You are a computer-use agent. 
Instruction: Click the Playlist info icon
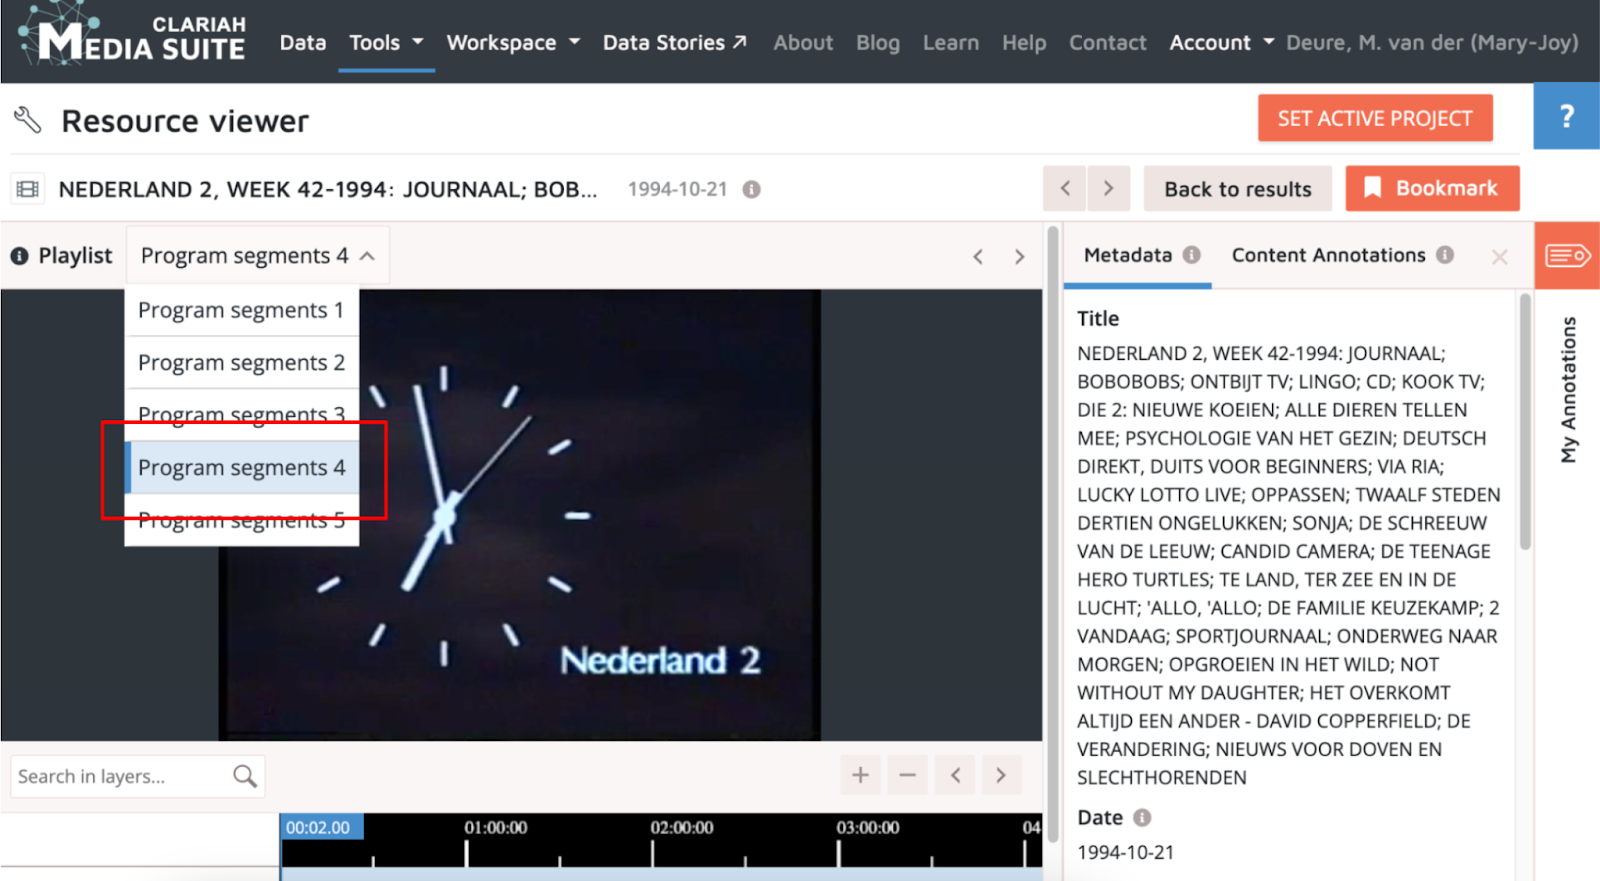click(19, 256)
